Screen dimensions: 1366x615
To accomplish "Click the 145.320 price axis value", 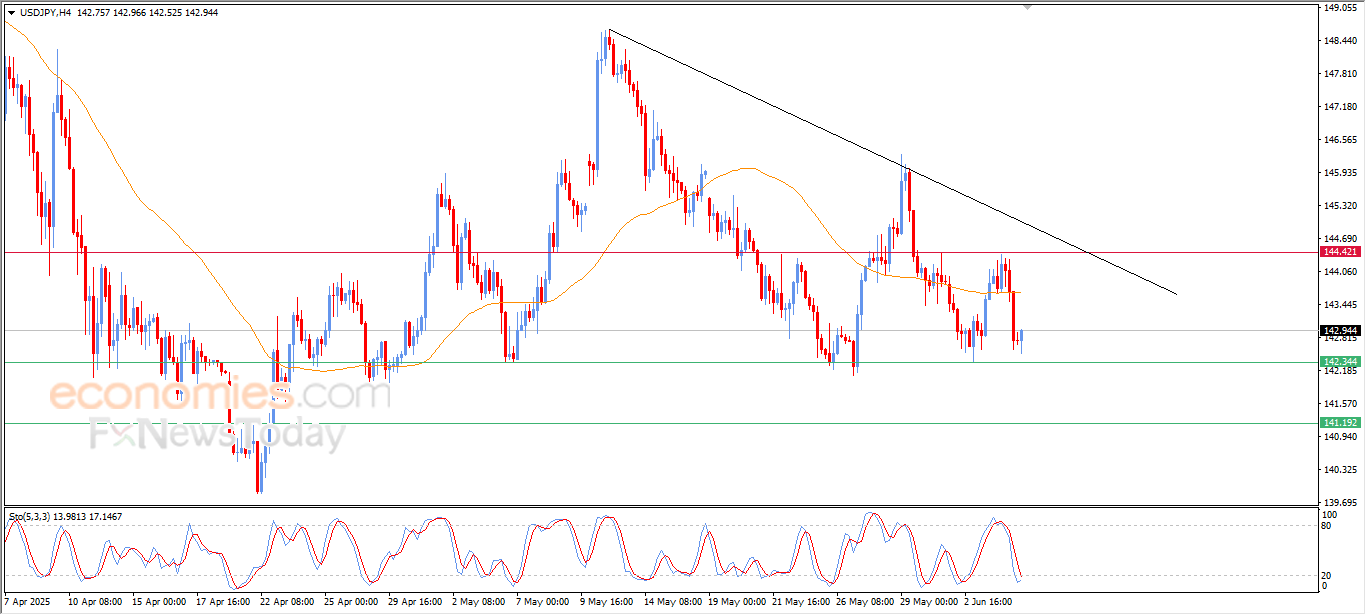I will (x=1339, y=206).
